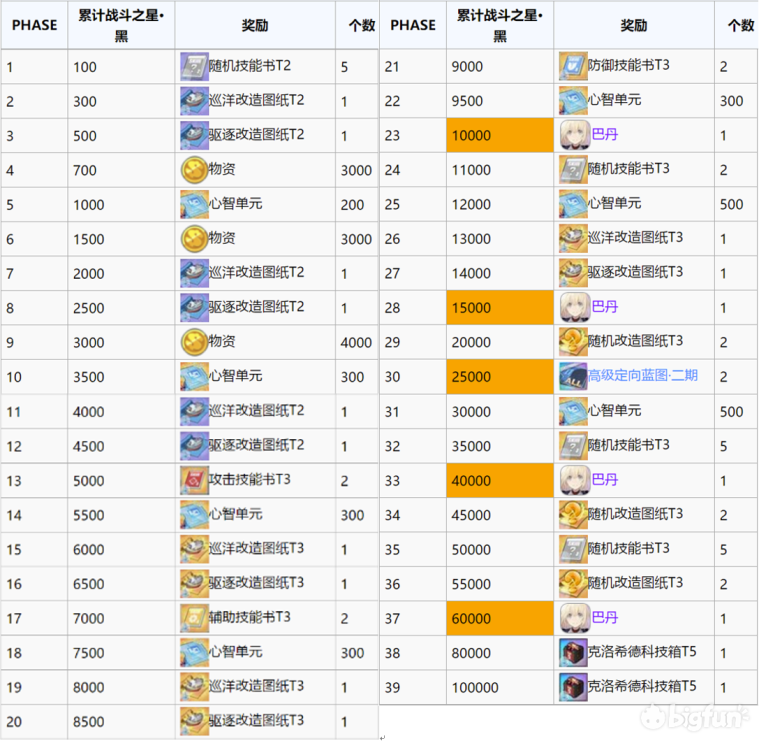The image size is (759, 741).
Task: Click the 辅助技能书T3 reward text
Action: [x=249, y=617]
